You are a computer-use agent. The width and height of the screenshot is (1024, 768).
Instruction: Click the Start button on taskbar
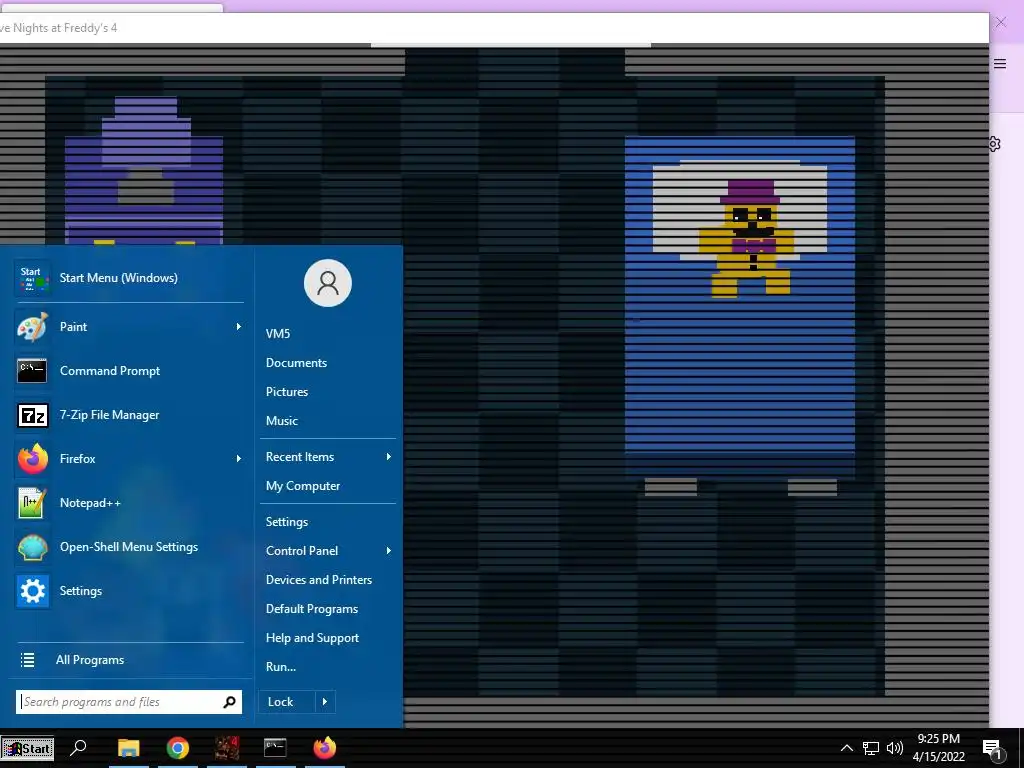click(x=27, y=748)
